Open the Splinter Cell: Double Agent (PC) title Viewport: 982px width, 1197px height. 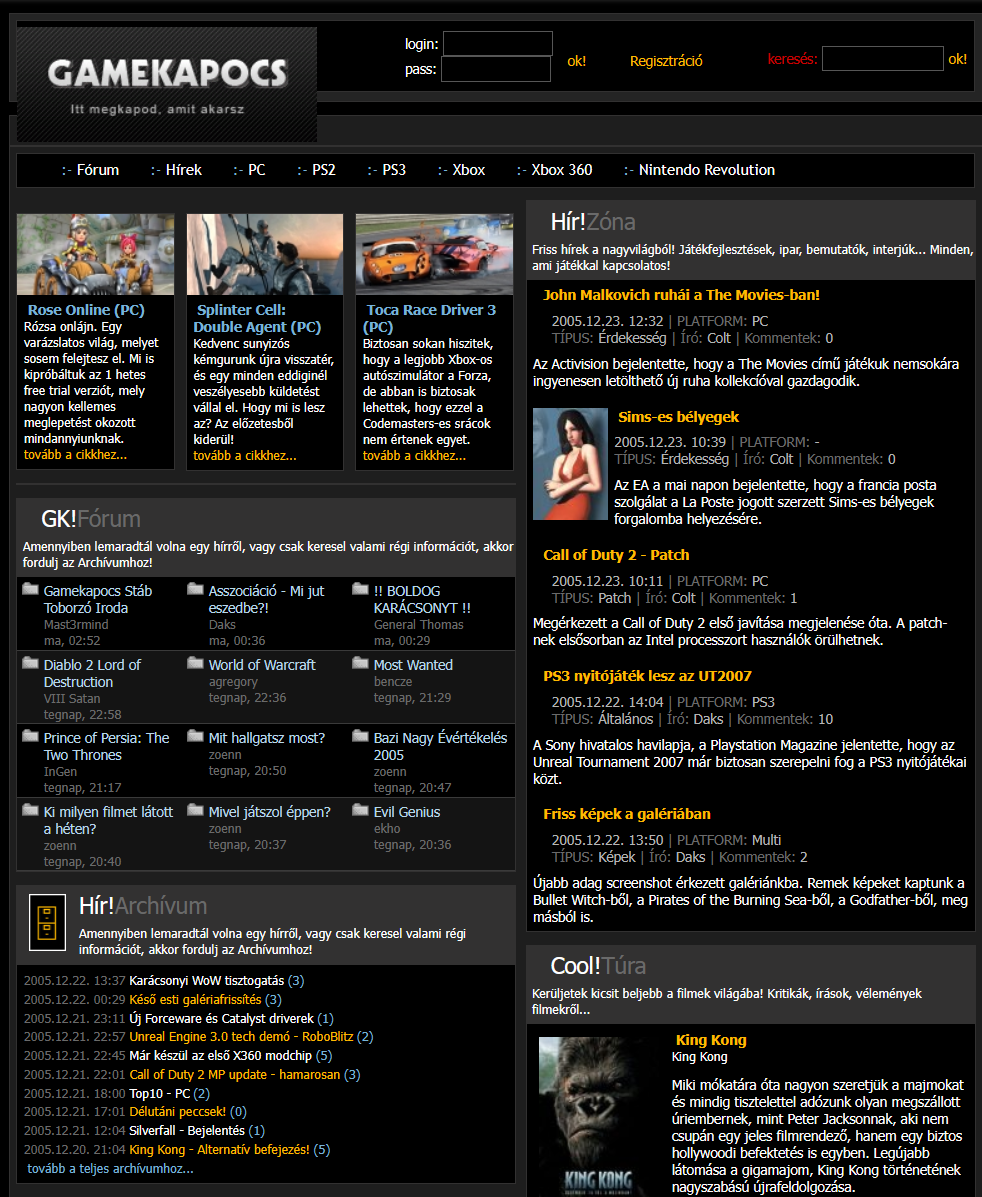(x=257, y=318)
